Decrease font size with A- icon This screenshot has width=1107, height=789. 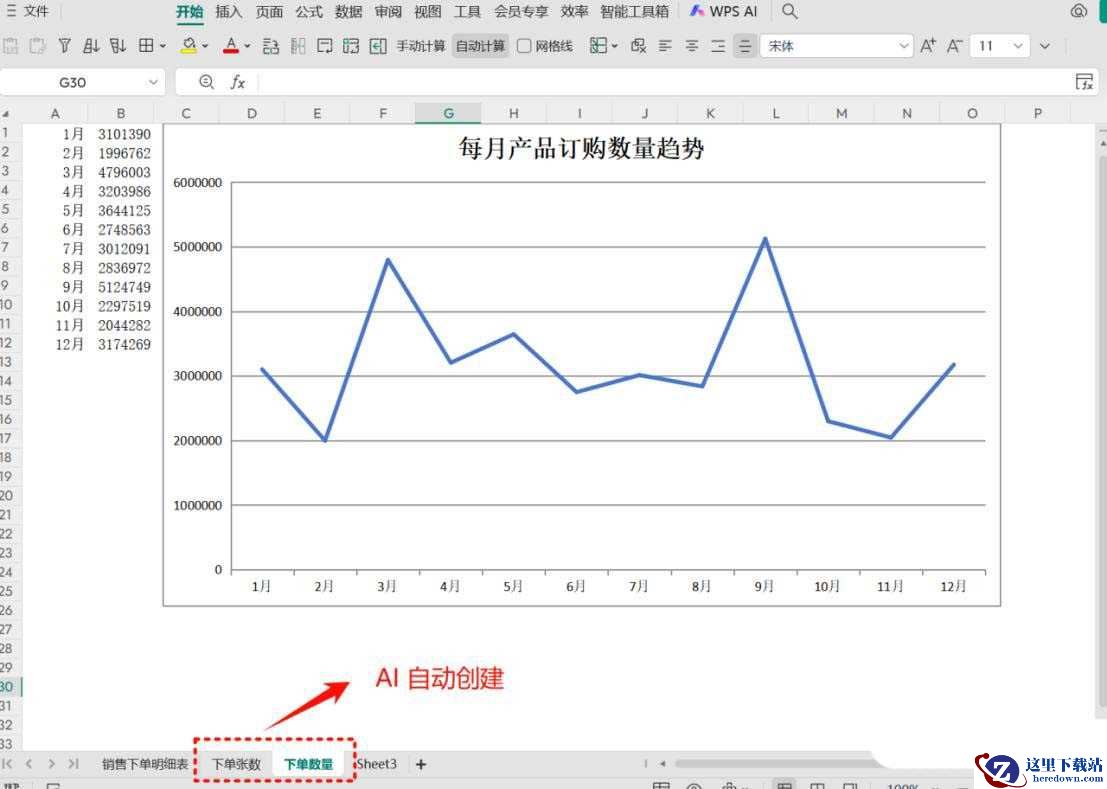click(955, 46)
